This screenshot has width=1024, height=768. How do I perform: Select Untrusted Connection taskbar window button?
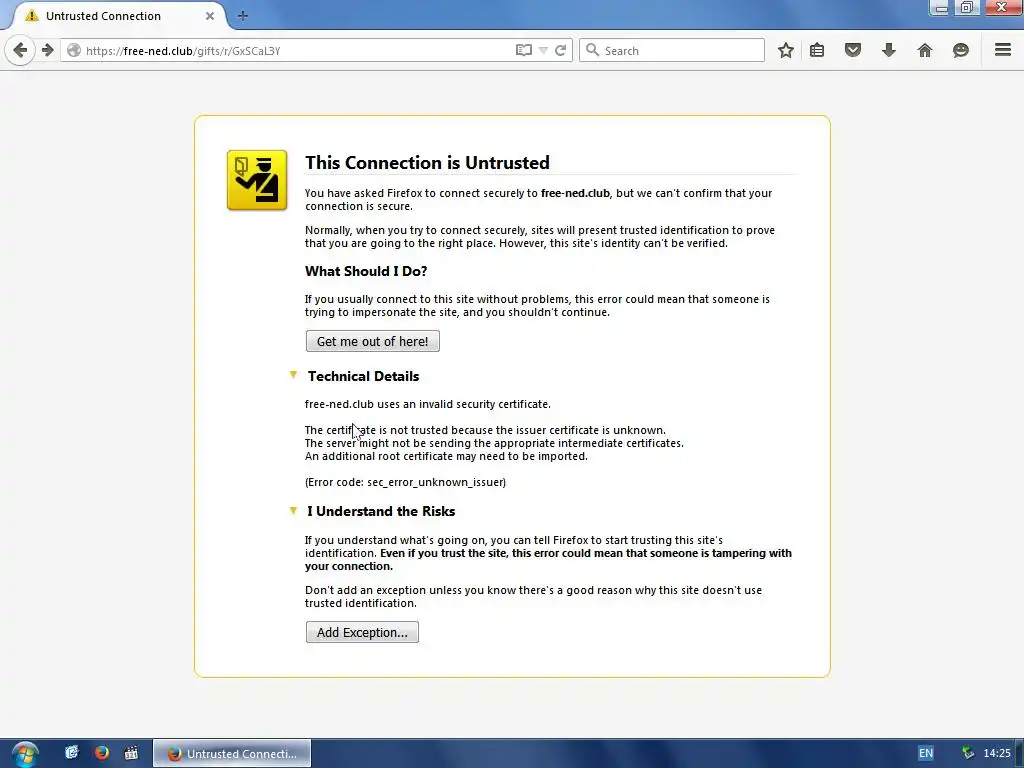[x=232, y=754]
